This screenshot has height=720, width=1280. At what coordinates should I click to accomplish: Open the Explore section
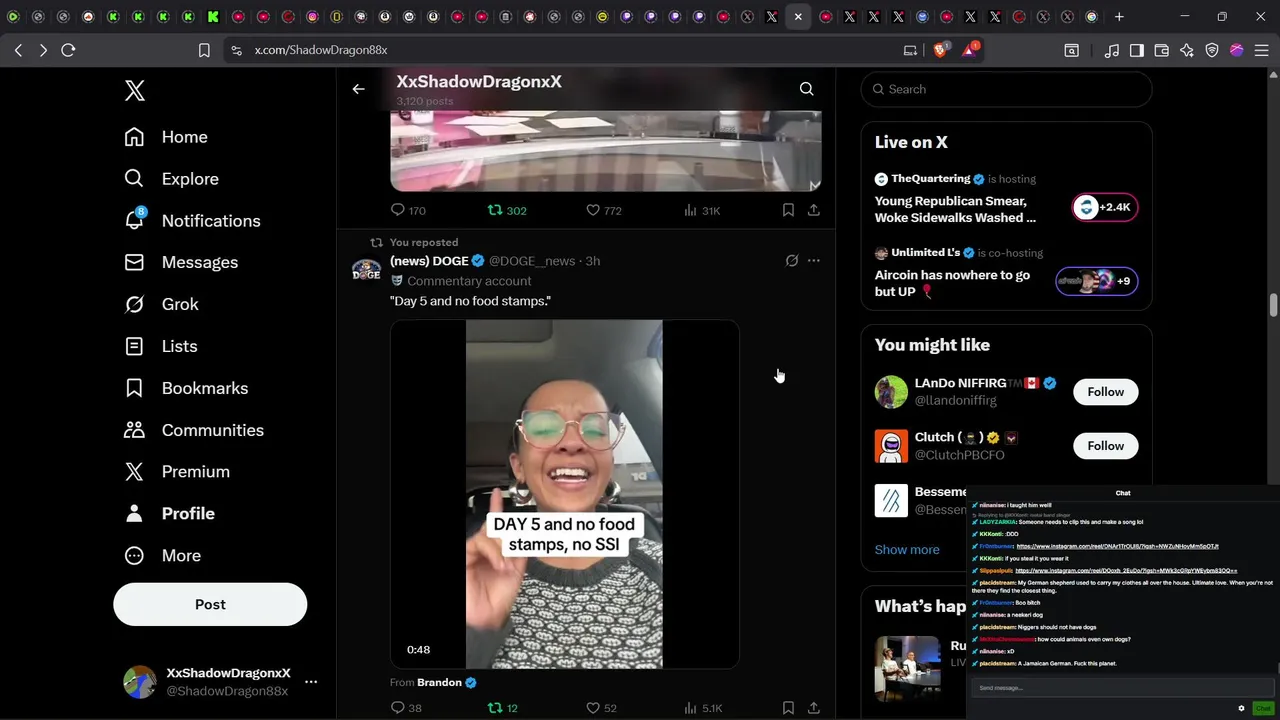pyautogui.click(x=171, y=179)
